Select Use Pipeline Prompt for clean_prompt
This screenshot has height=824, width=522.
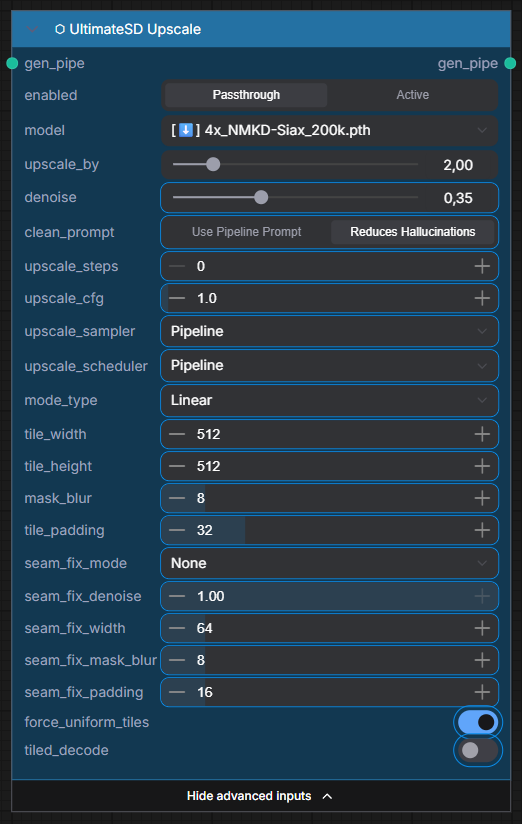(247, 232)
